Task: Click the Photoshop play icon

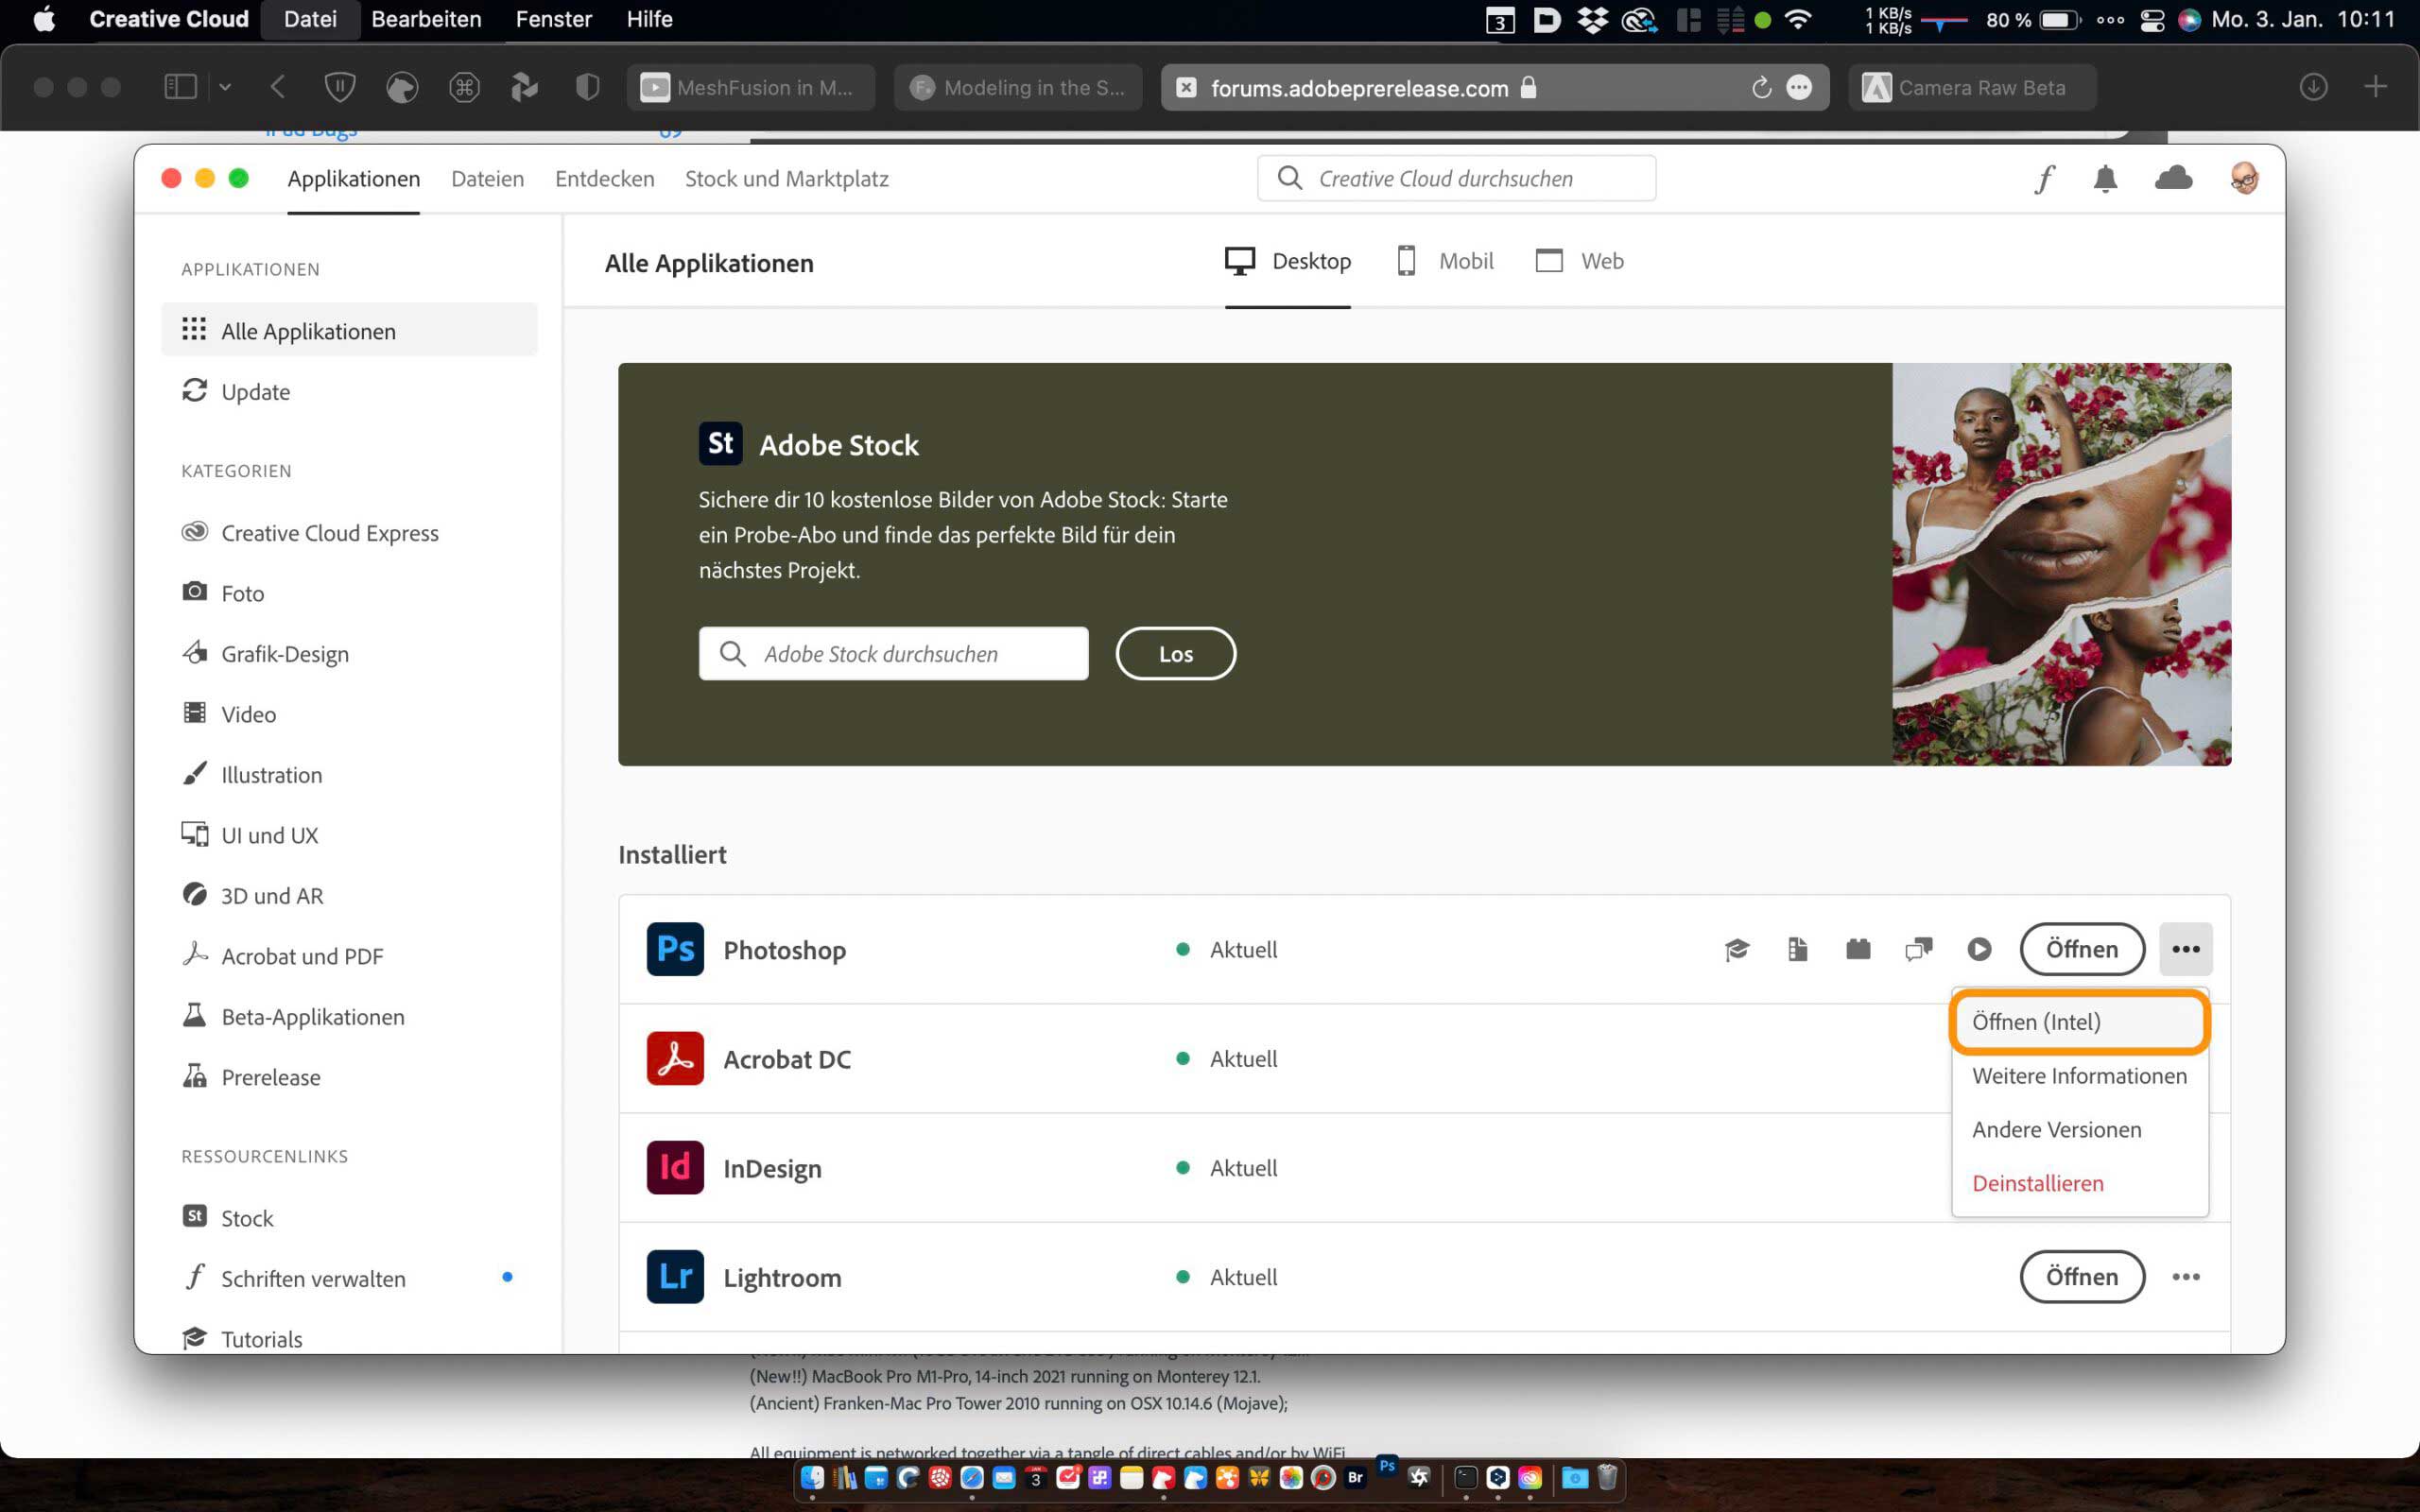Action: coord(1979,949)
